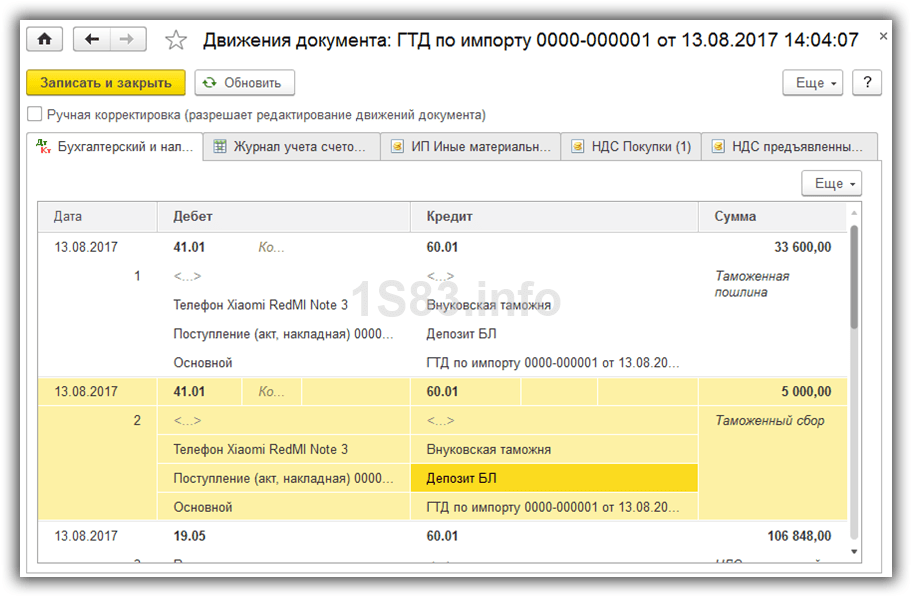The height and width of the screenshot is (597, 912).
Task: Click scrollbar down arrow
Action: click(x=854, y=552)
